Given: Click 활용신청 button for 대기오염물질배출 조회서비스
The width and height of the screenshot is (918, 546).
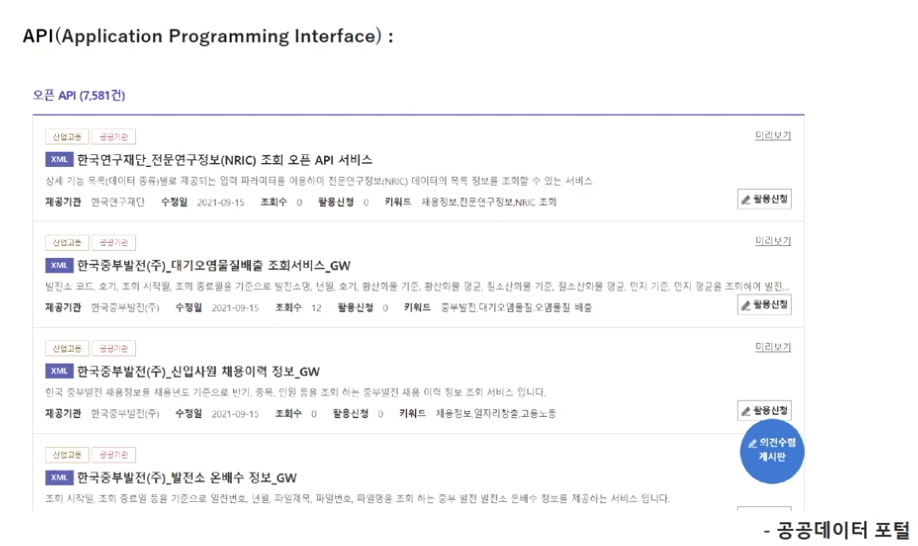Looking at the screenshot, I should (764, 305).
